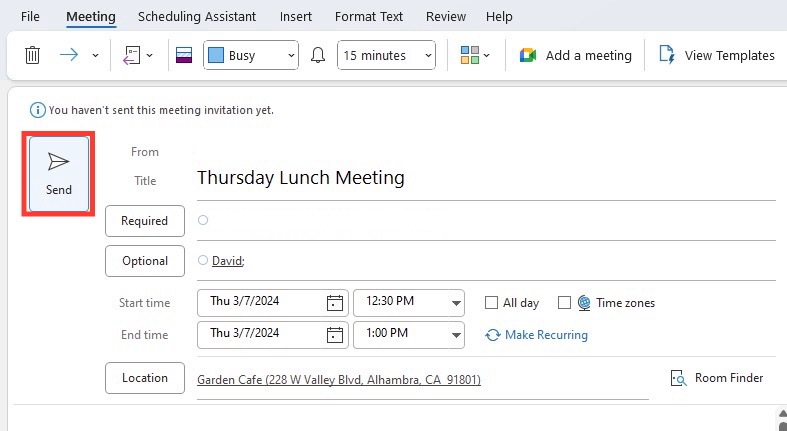Image resolution: width=787 pixels, height=431 pixels.
Task: Select the radio circle beside David
Action: (203, 260)
